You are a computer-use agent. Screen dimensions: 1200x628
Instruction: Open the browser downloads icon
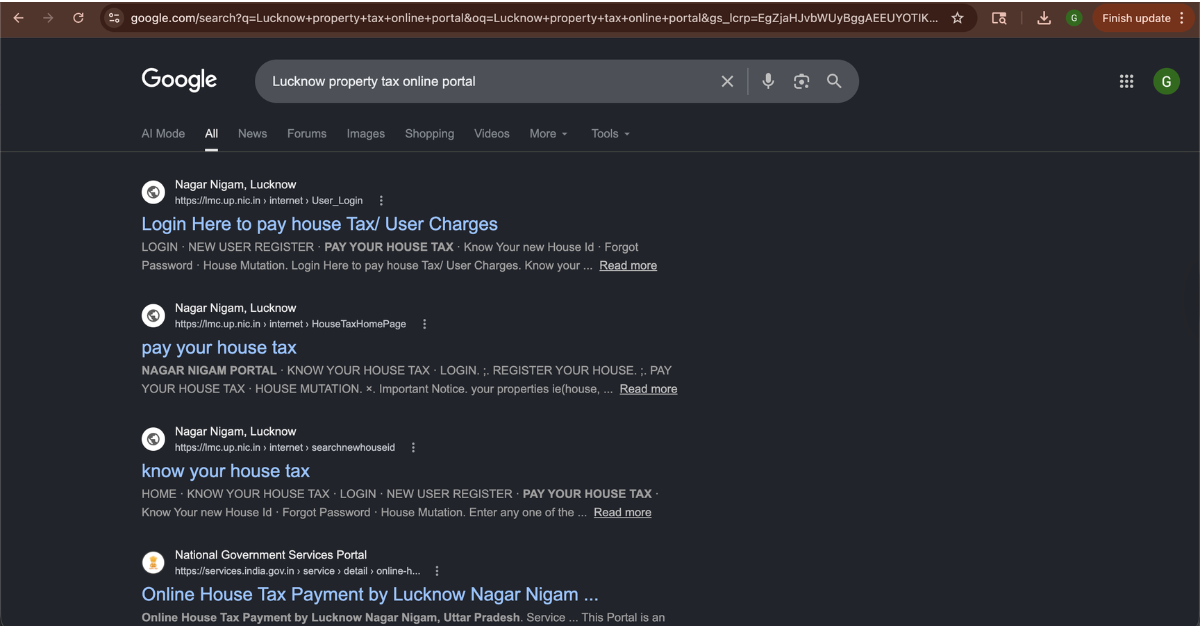(1044, 18)
